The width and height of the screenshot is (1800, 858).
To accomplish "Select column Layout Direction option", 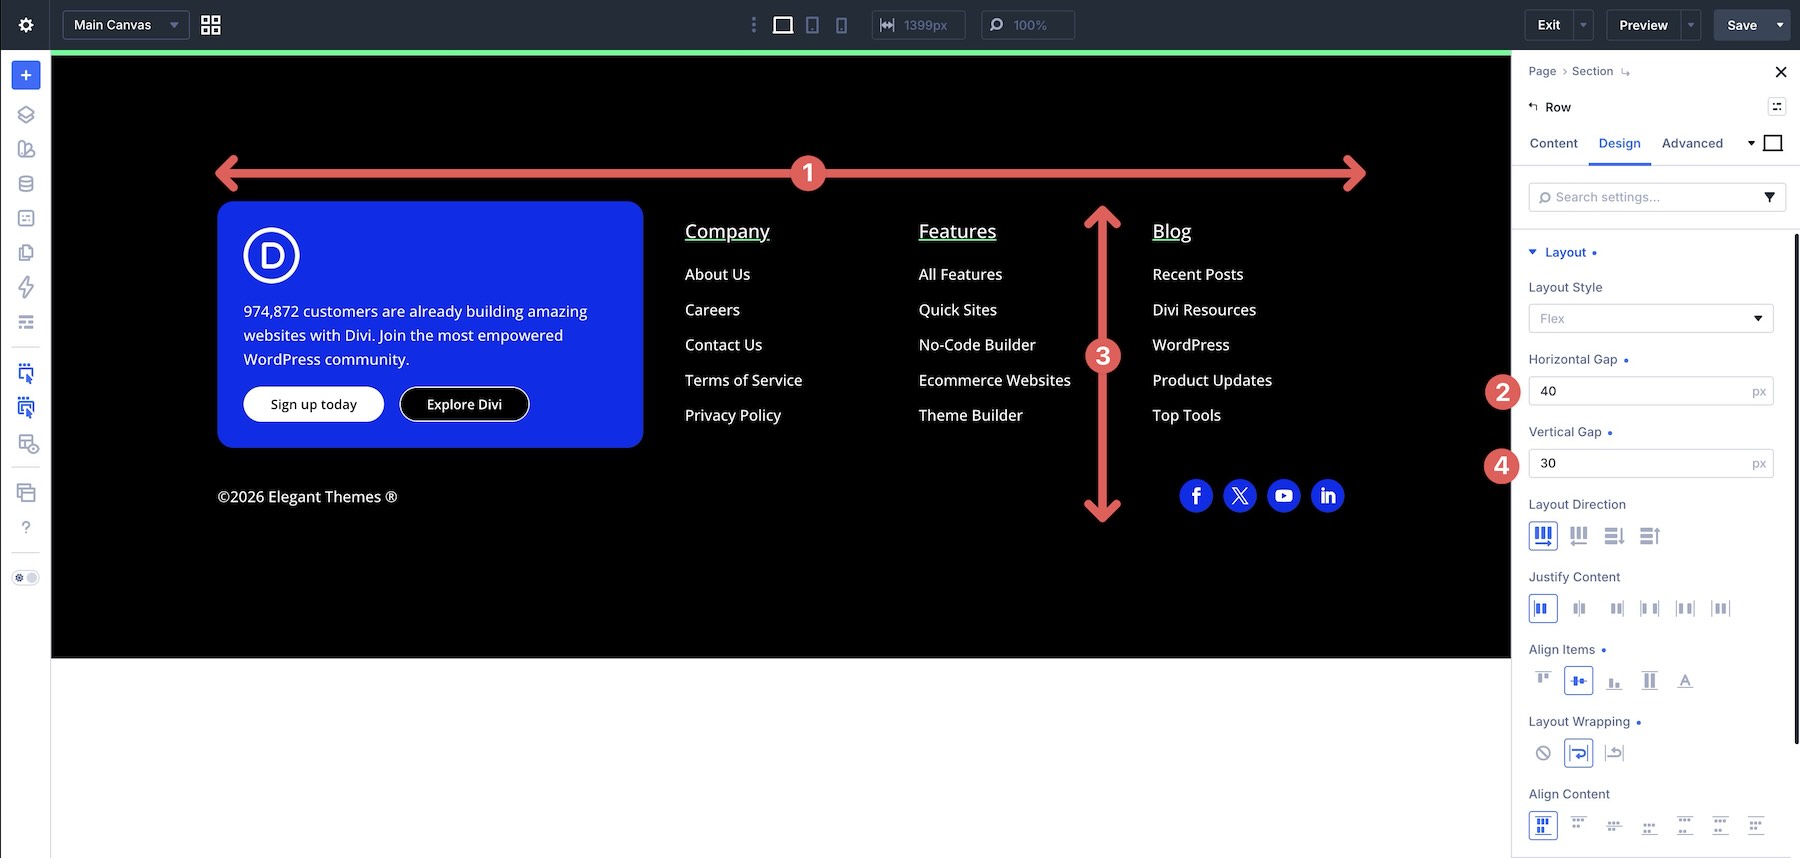I will (1614, 536).
